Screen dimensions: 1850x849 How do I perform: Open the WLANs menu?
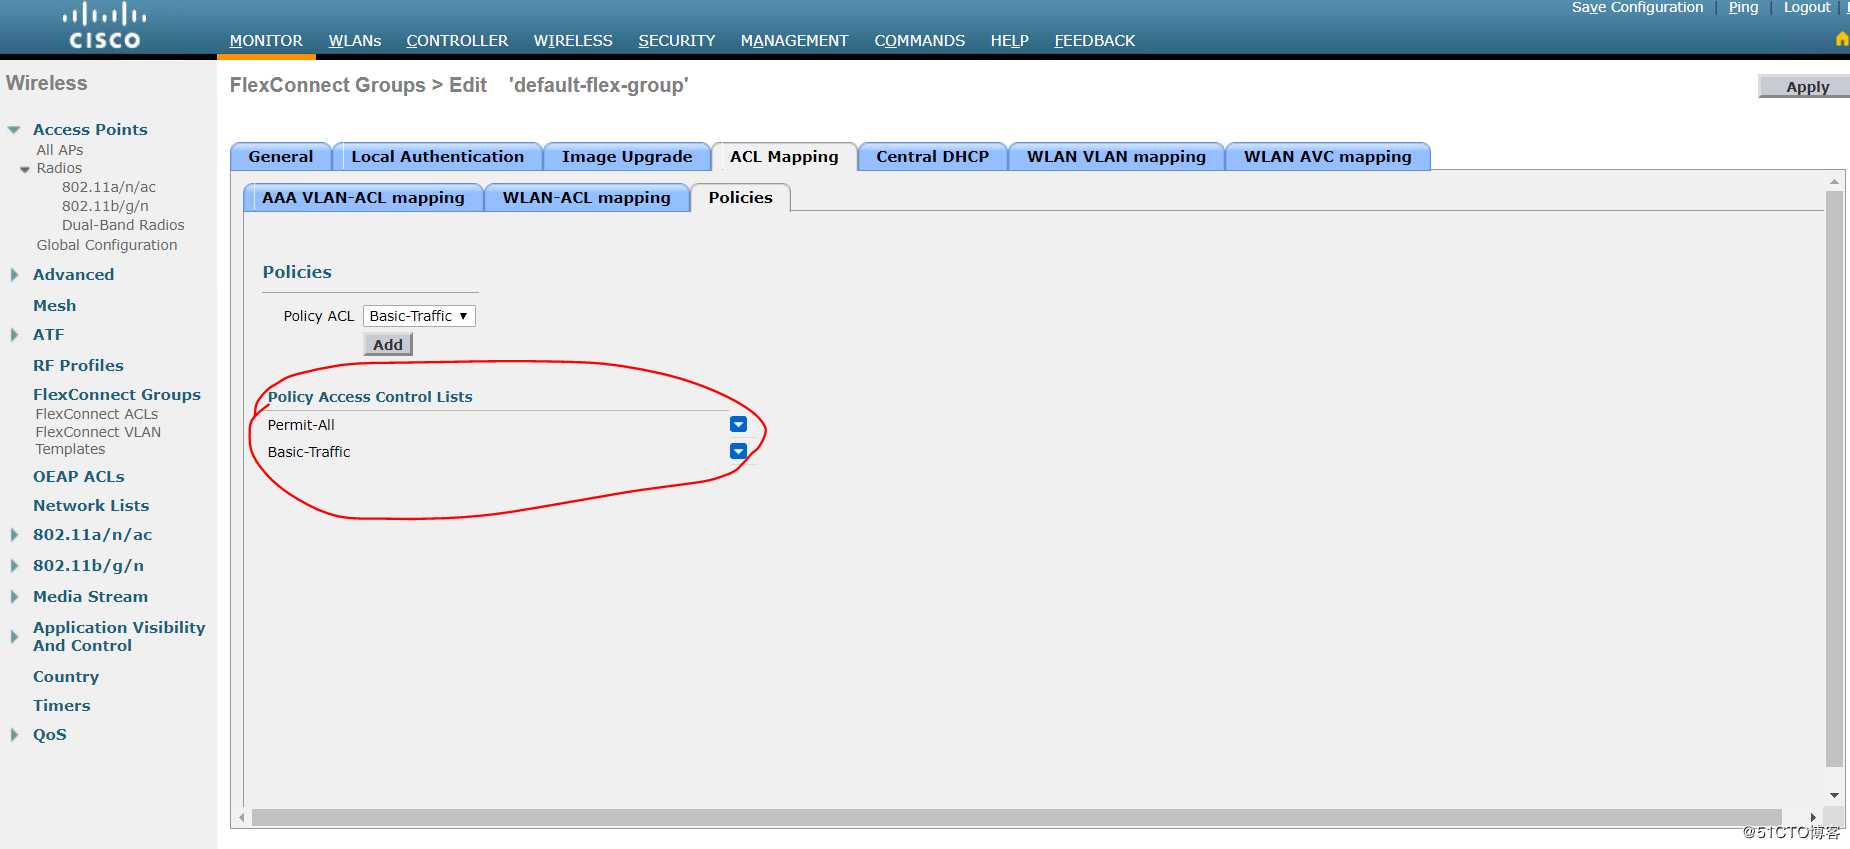click(355, 41)
